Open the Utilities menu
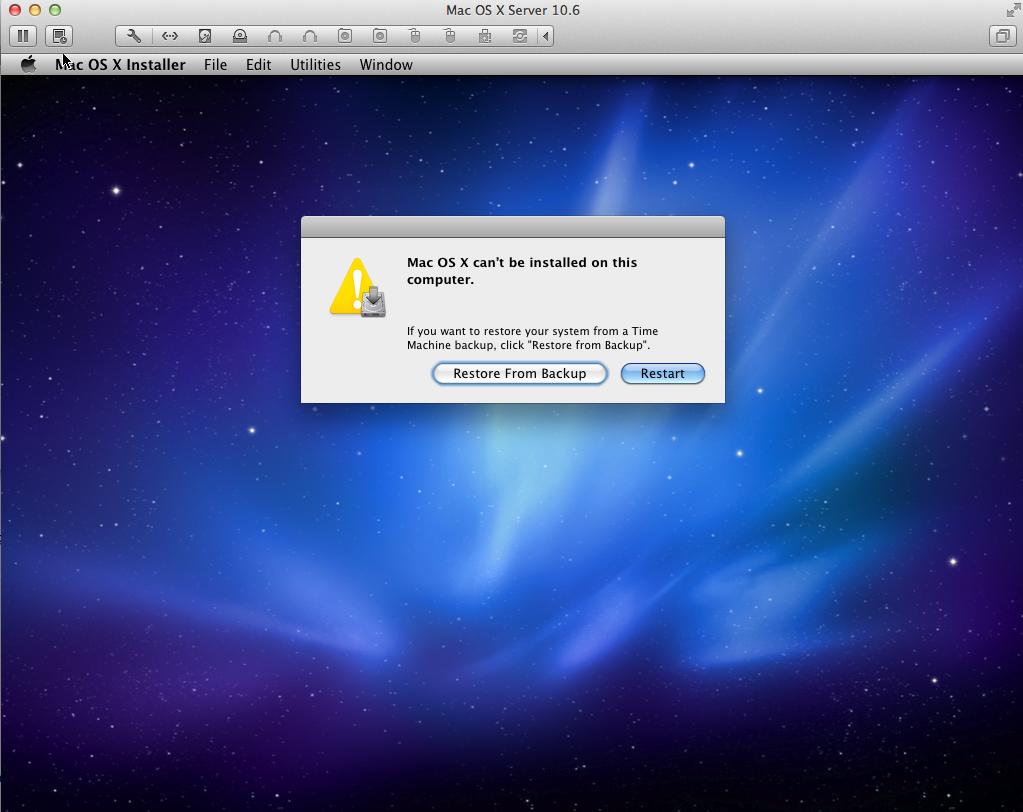 tap(315, 65)
